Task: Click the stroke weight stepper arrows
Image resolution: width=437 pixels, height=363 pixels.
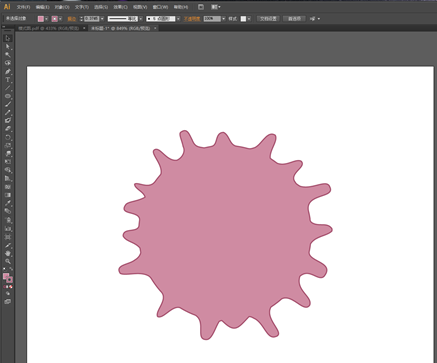Action: [x=81, y=19]
